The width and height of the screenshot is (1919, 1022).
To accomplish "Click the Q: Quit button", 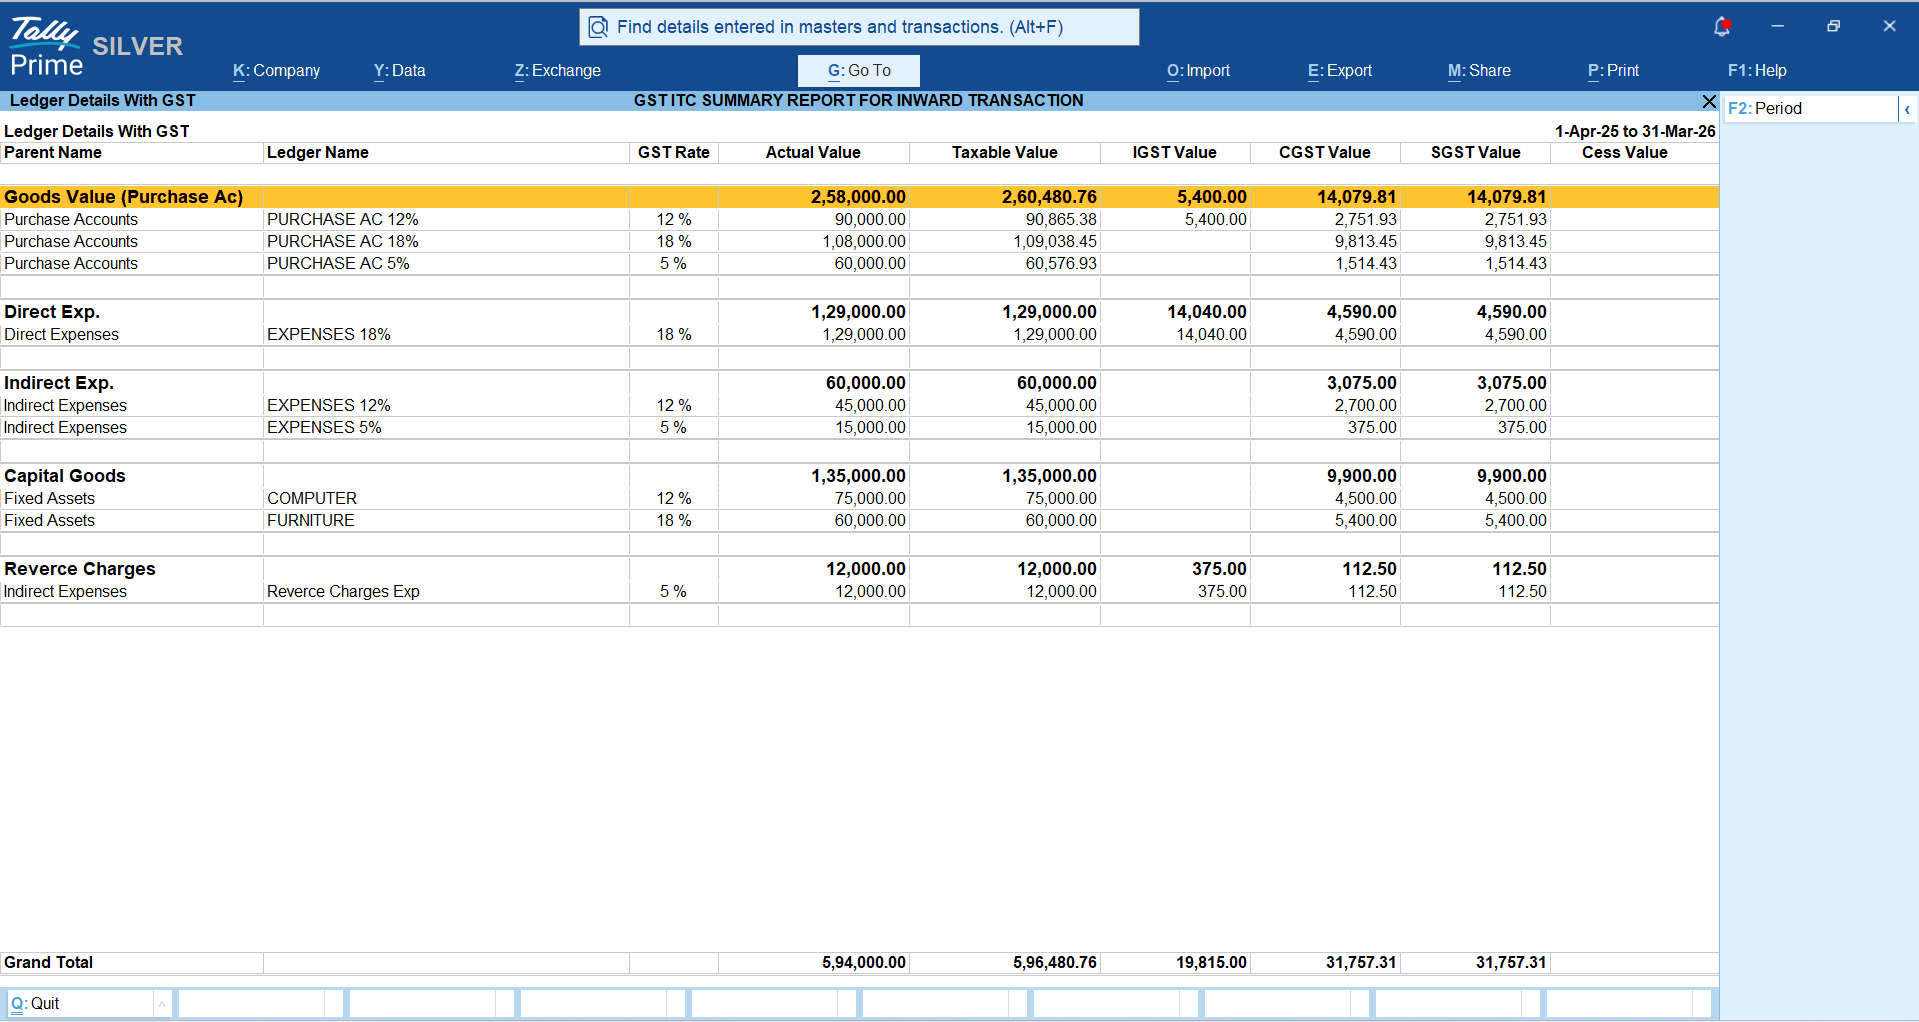I will coord(80,1003).
